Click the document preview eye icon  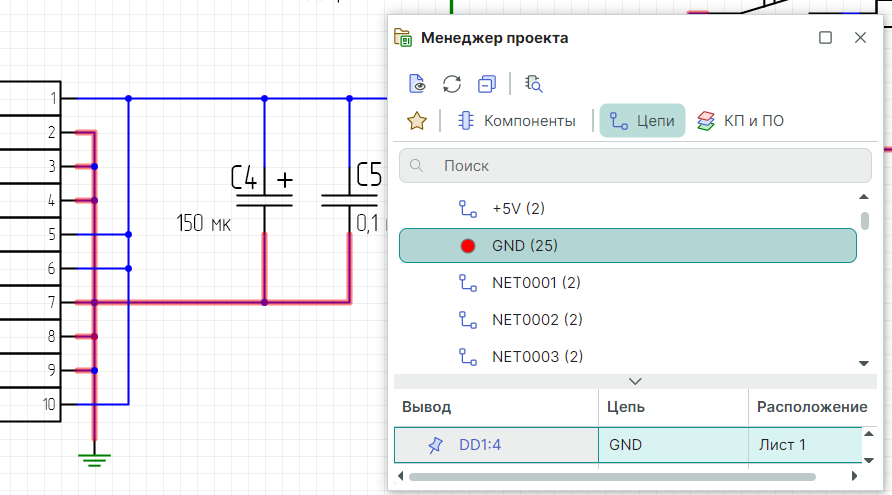418,84
